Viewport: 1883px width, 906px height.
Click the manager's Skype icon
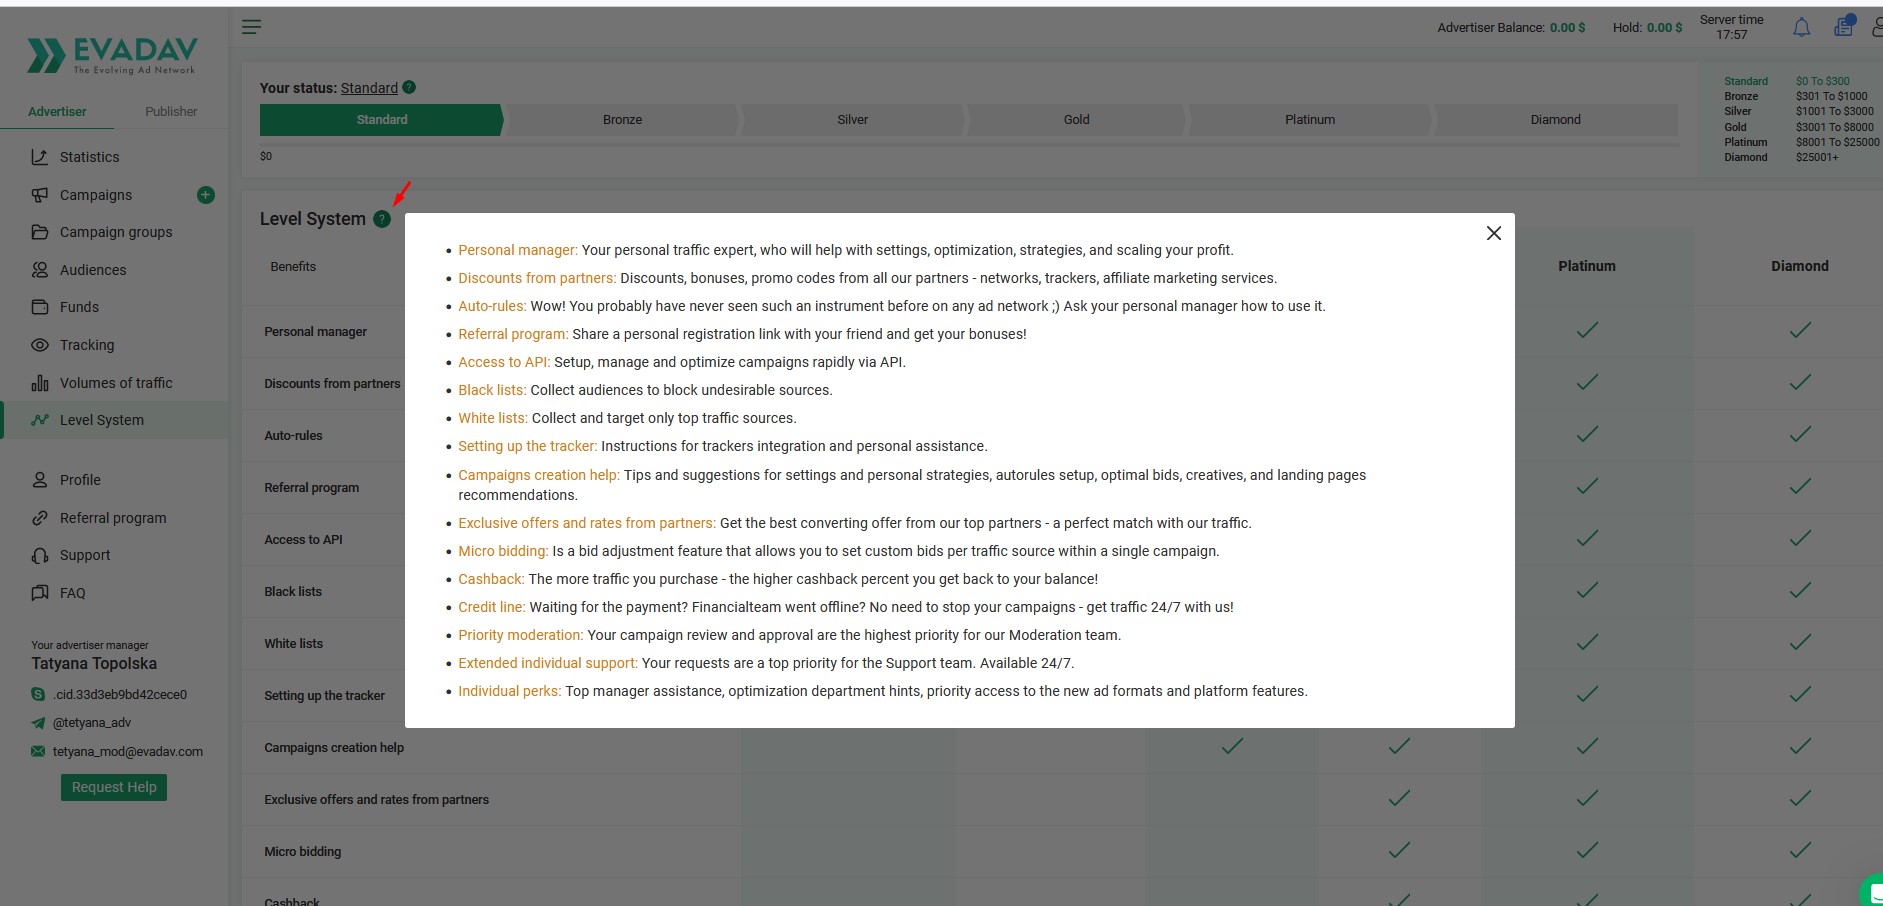pyautogui.click(x=38, y=694)
